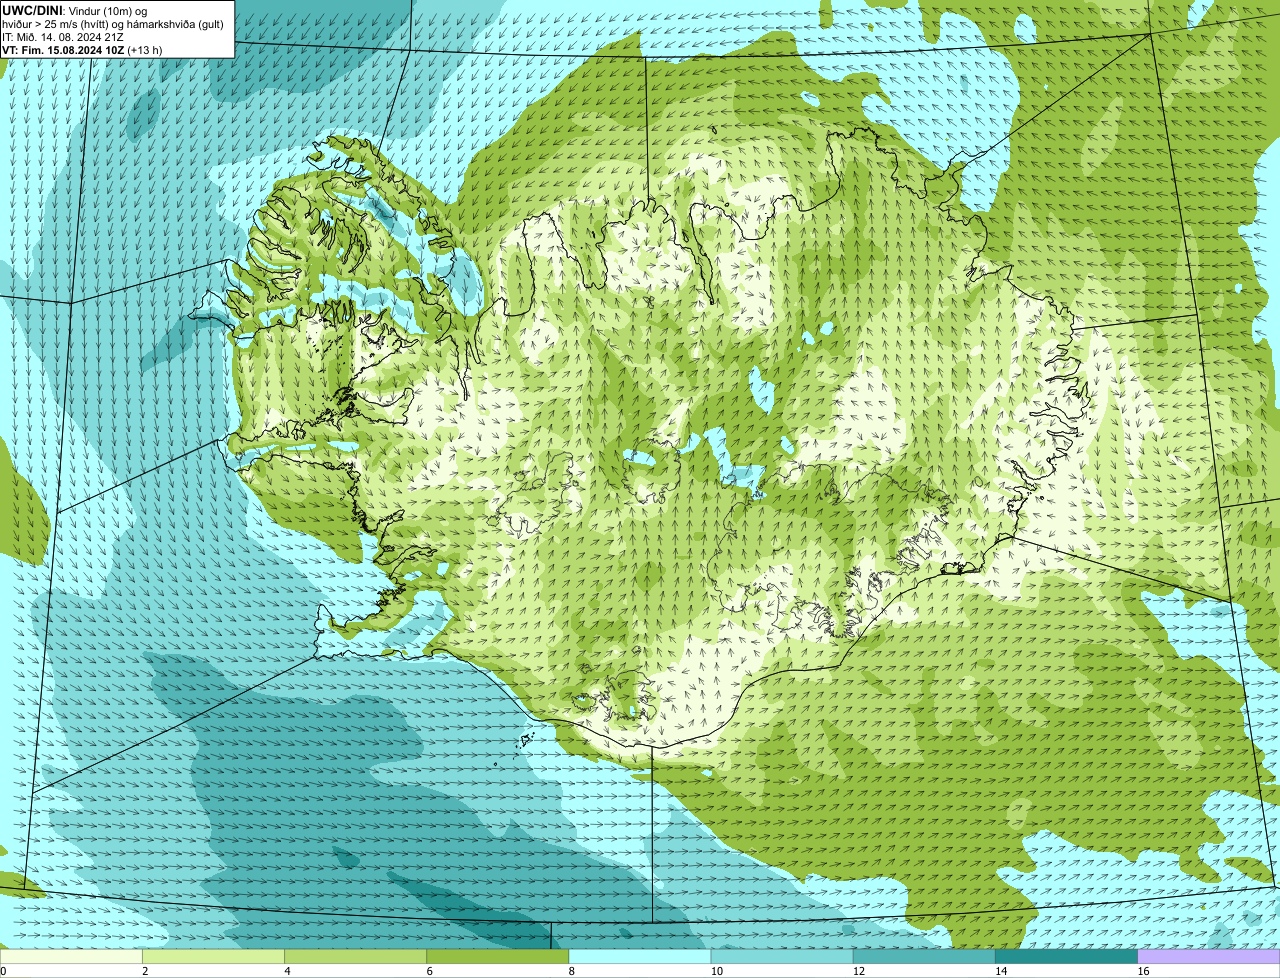This screenshot has width=1280, height=978.
Task: Click the 'IT: Mið. 14. 08. 2024 21Z' line
Action: (x=63, y=36)
